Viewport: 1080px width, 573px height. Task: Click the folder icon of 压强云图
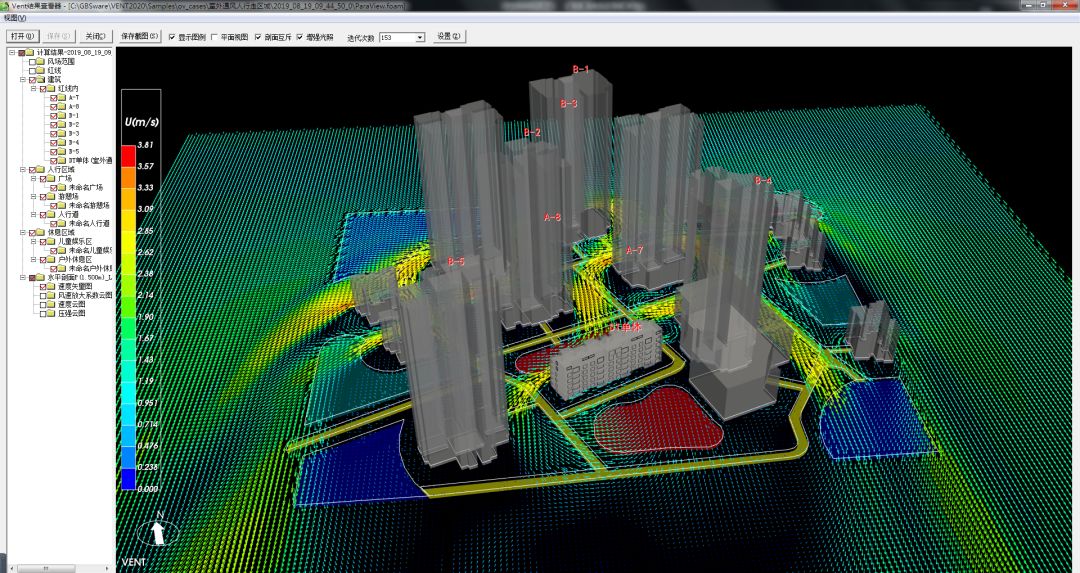[x=51, y=313]
